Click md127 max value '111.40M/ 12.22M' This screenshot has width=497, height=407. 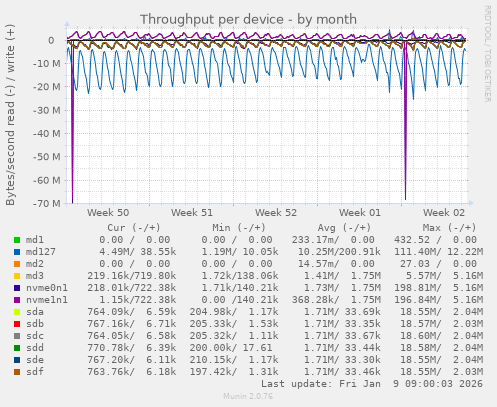439,252
